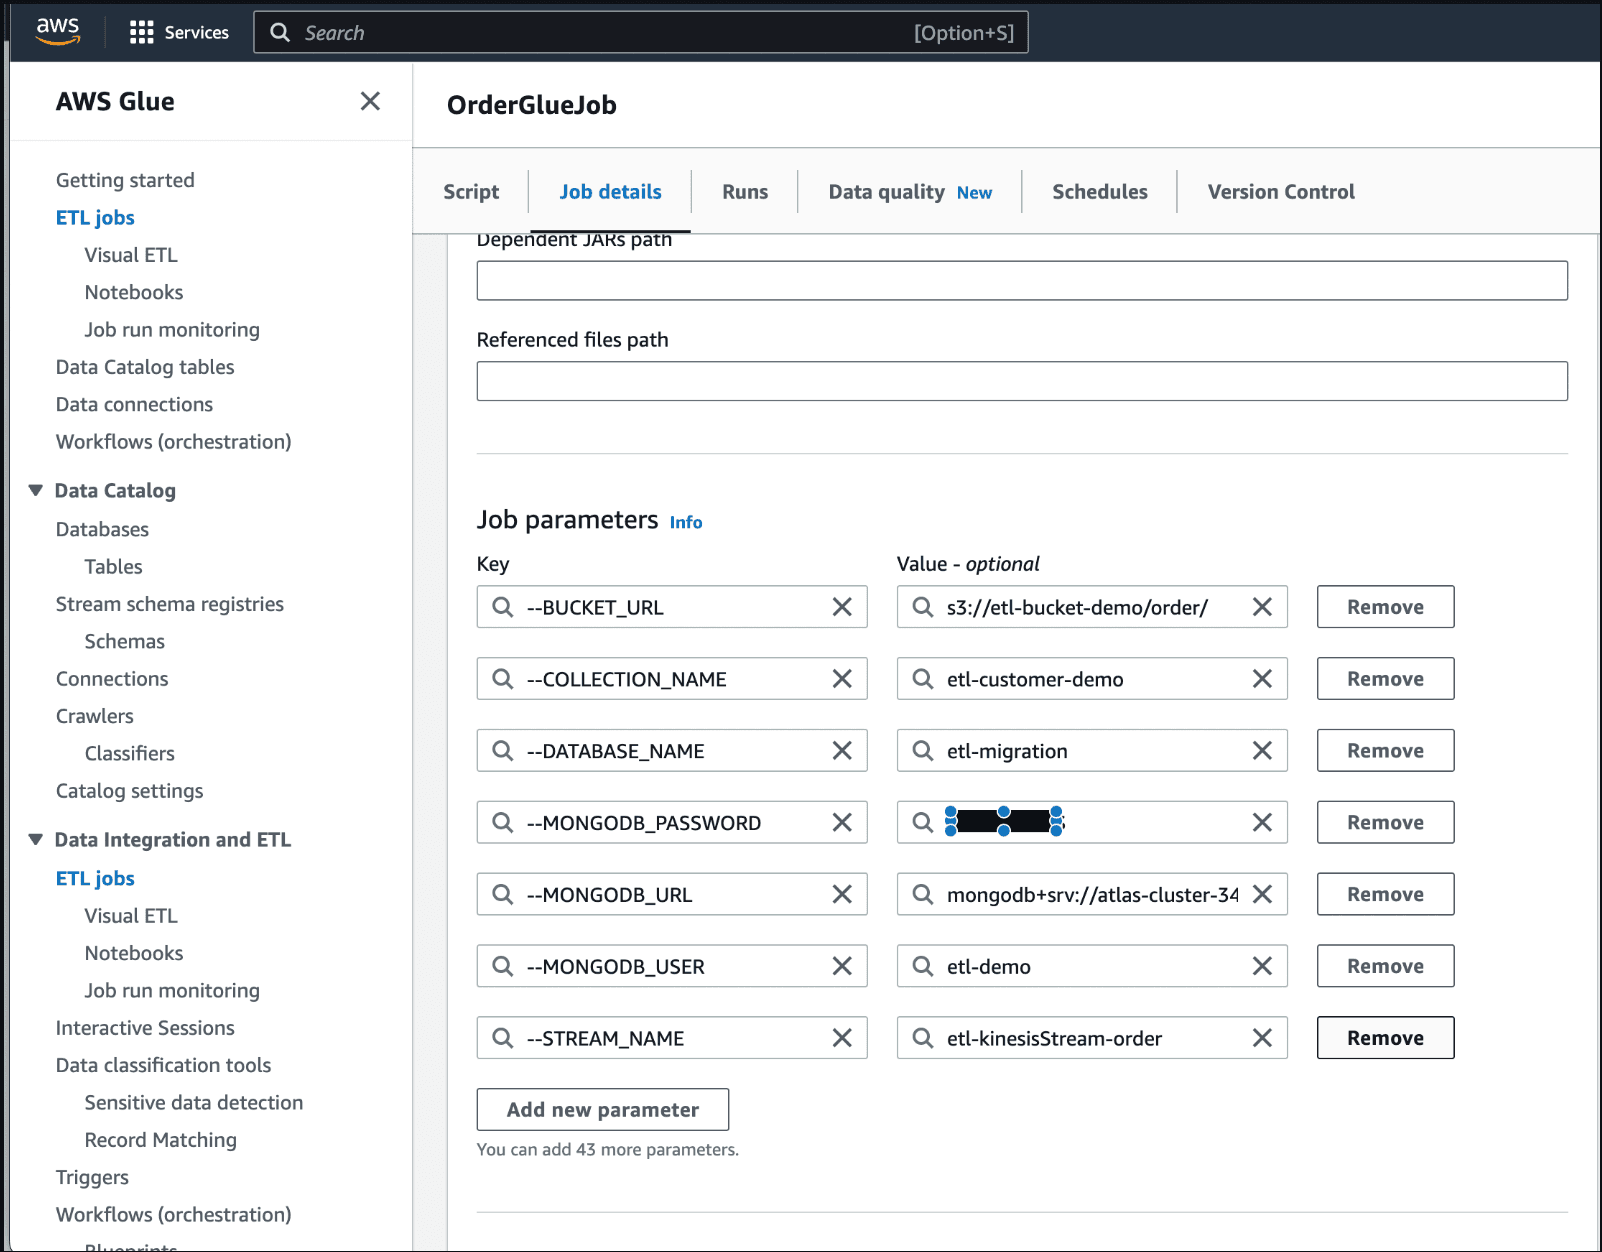Screen dimensions: 1602x1252
Task: Collapse the Data Catalog section
Action: (36, 490)
